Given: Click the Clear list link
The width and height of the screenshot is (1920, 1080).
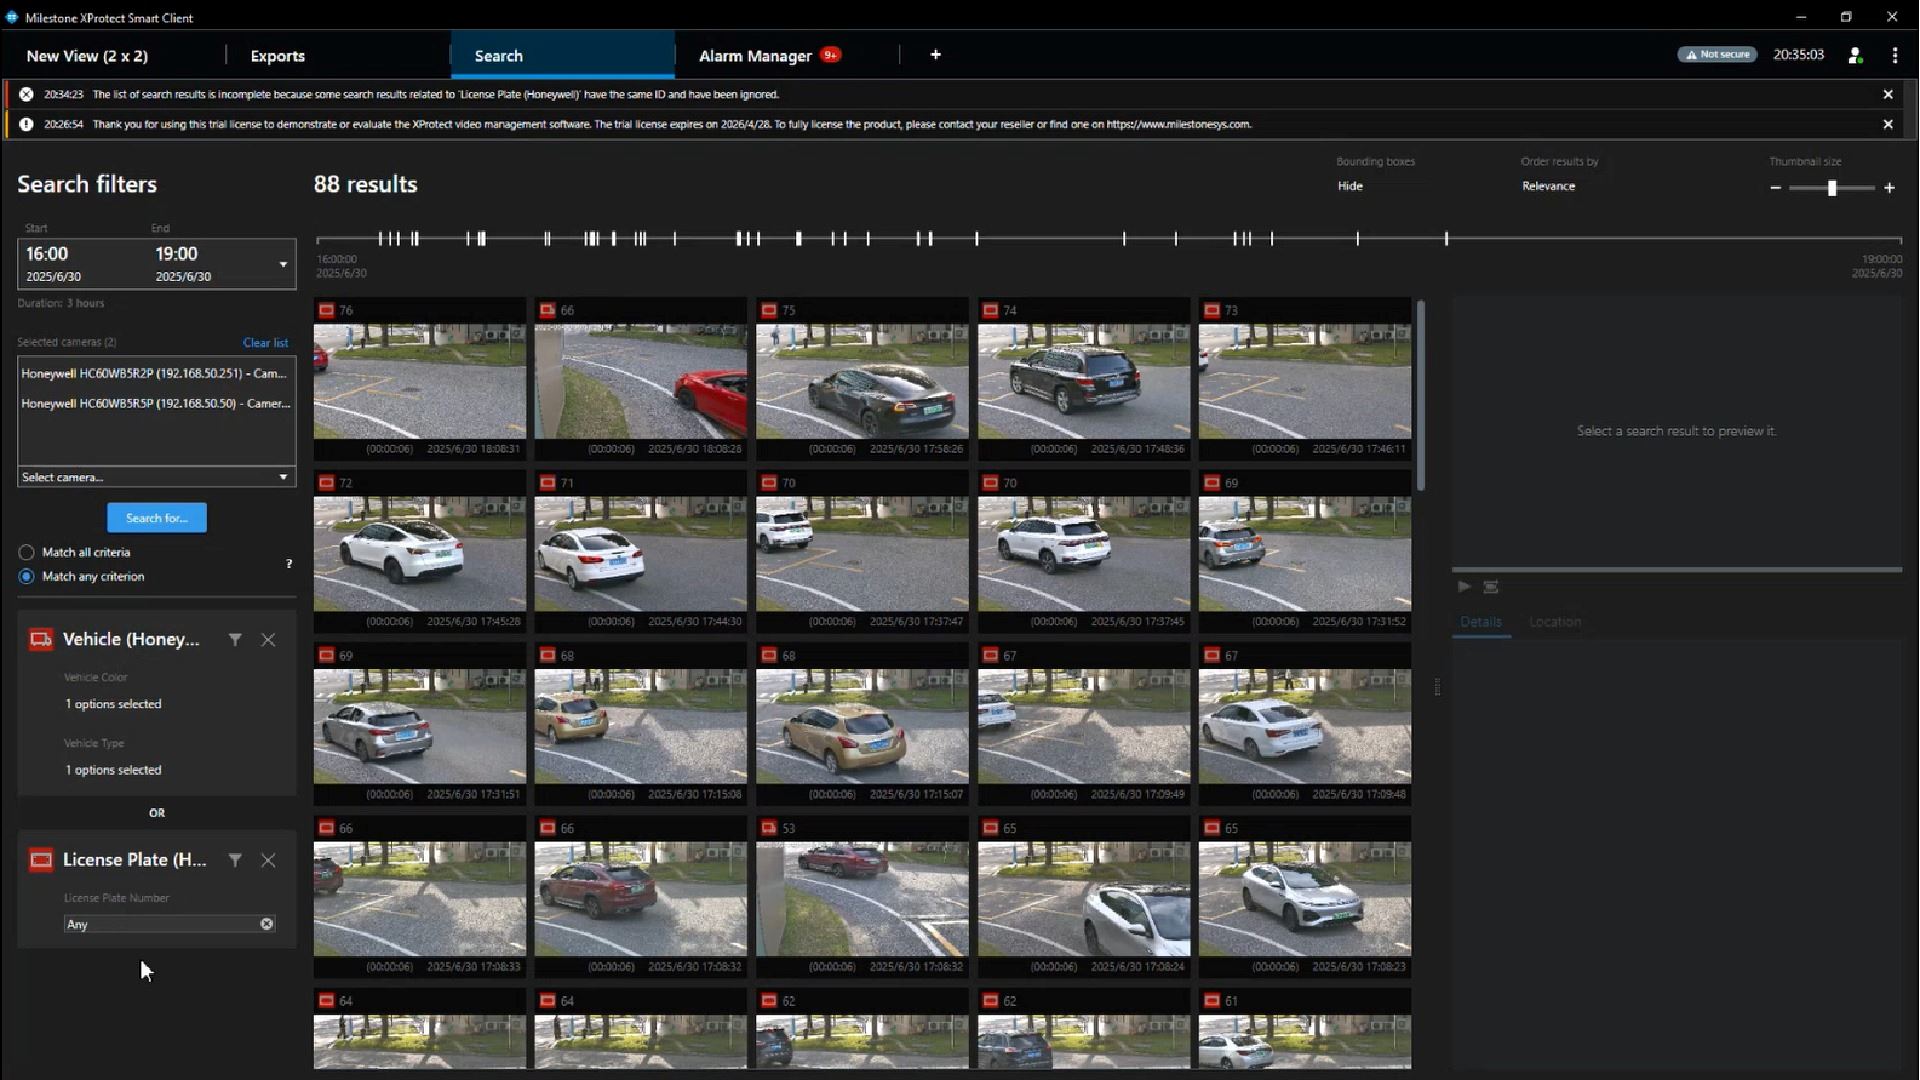Looking at the screenshot, I should pos(265,343).
